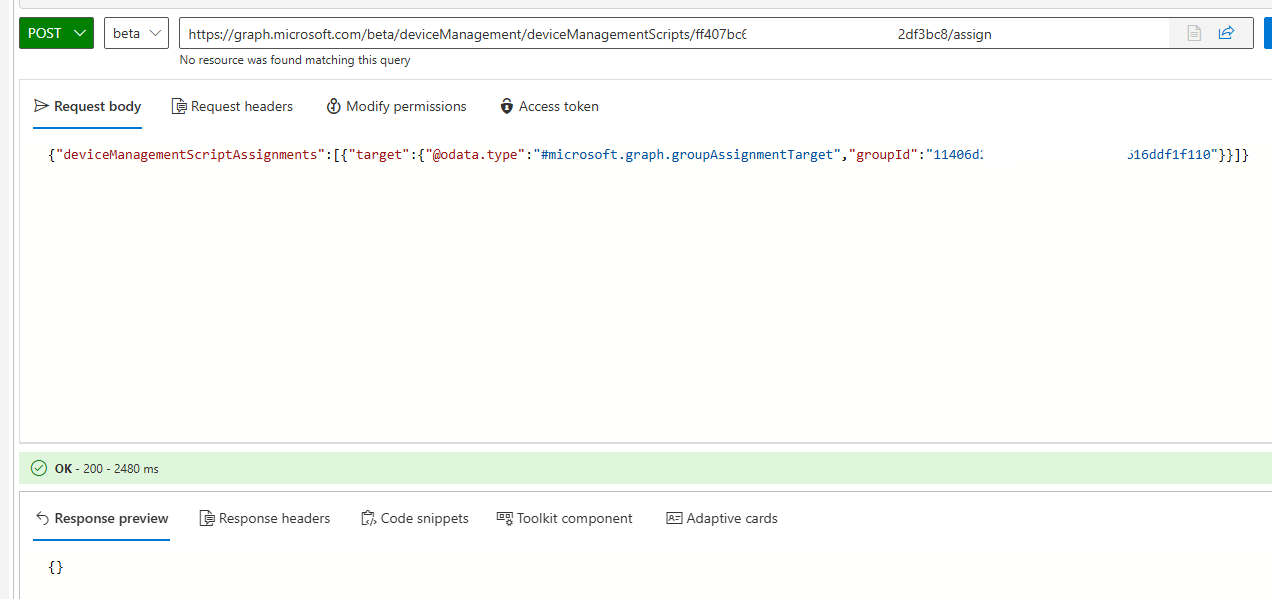Click the Code snippets icon
Image resolution: width=1272 pixels, height=599 pixels.
point(368,518)
